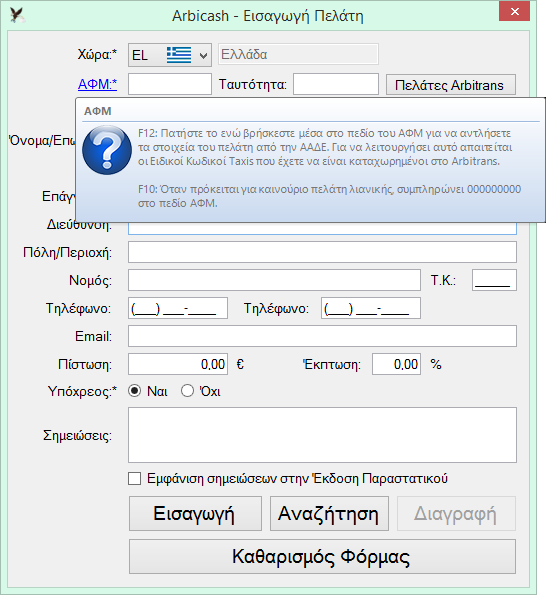Focus the first Τηλέφωνο field
Viewport: 546px width, 595px height.
pyautogui.click(x=178, y=308)
